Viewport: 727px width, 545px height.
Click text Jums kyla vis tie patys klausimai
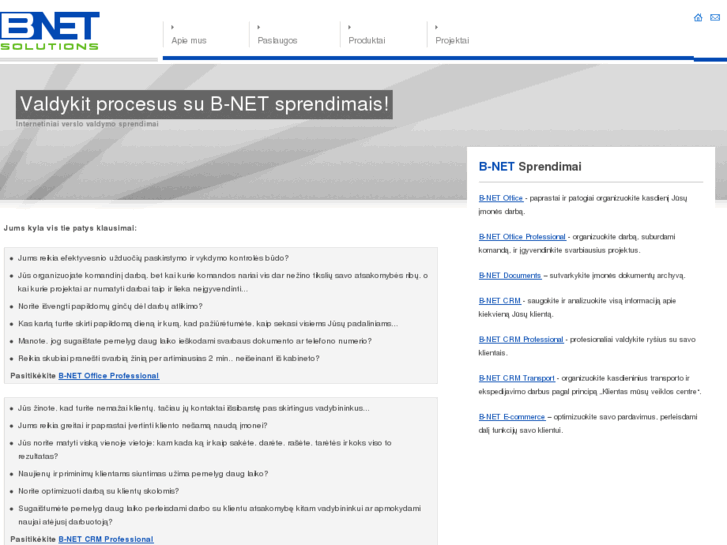(70, 228)
